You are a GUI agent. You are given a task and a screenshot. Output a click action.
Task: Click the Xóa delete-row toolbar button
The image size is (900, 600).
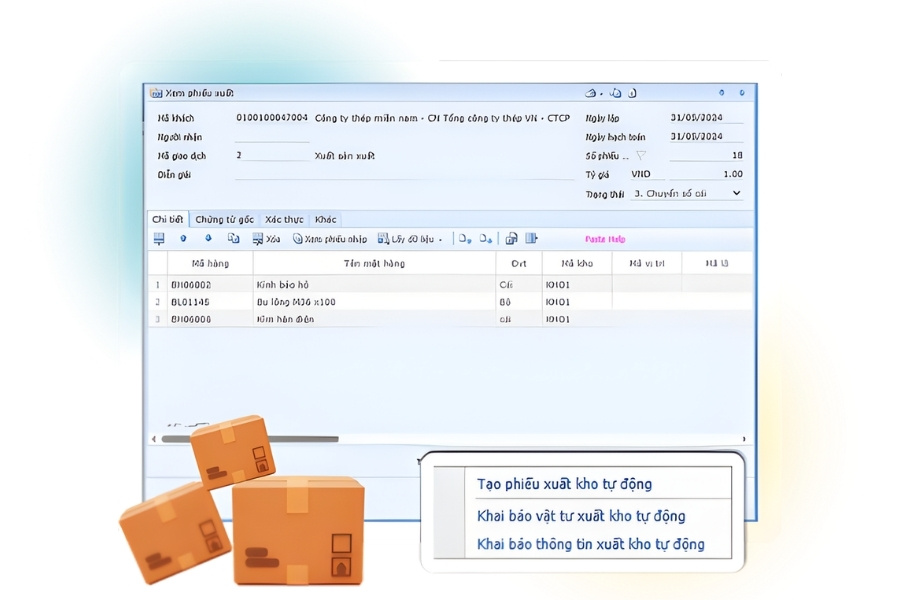[x=266, y=239]
